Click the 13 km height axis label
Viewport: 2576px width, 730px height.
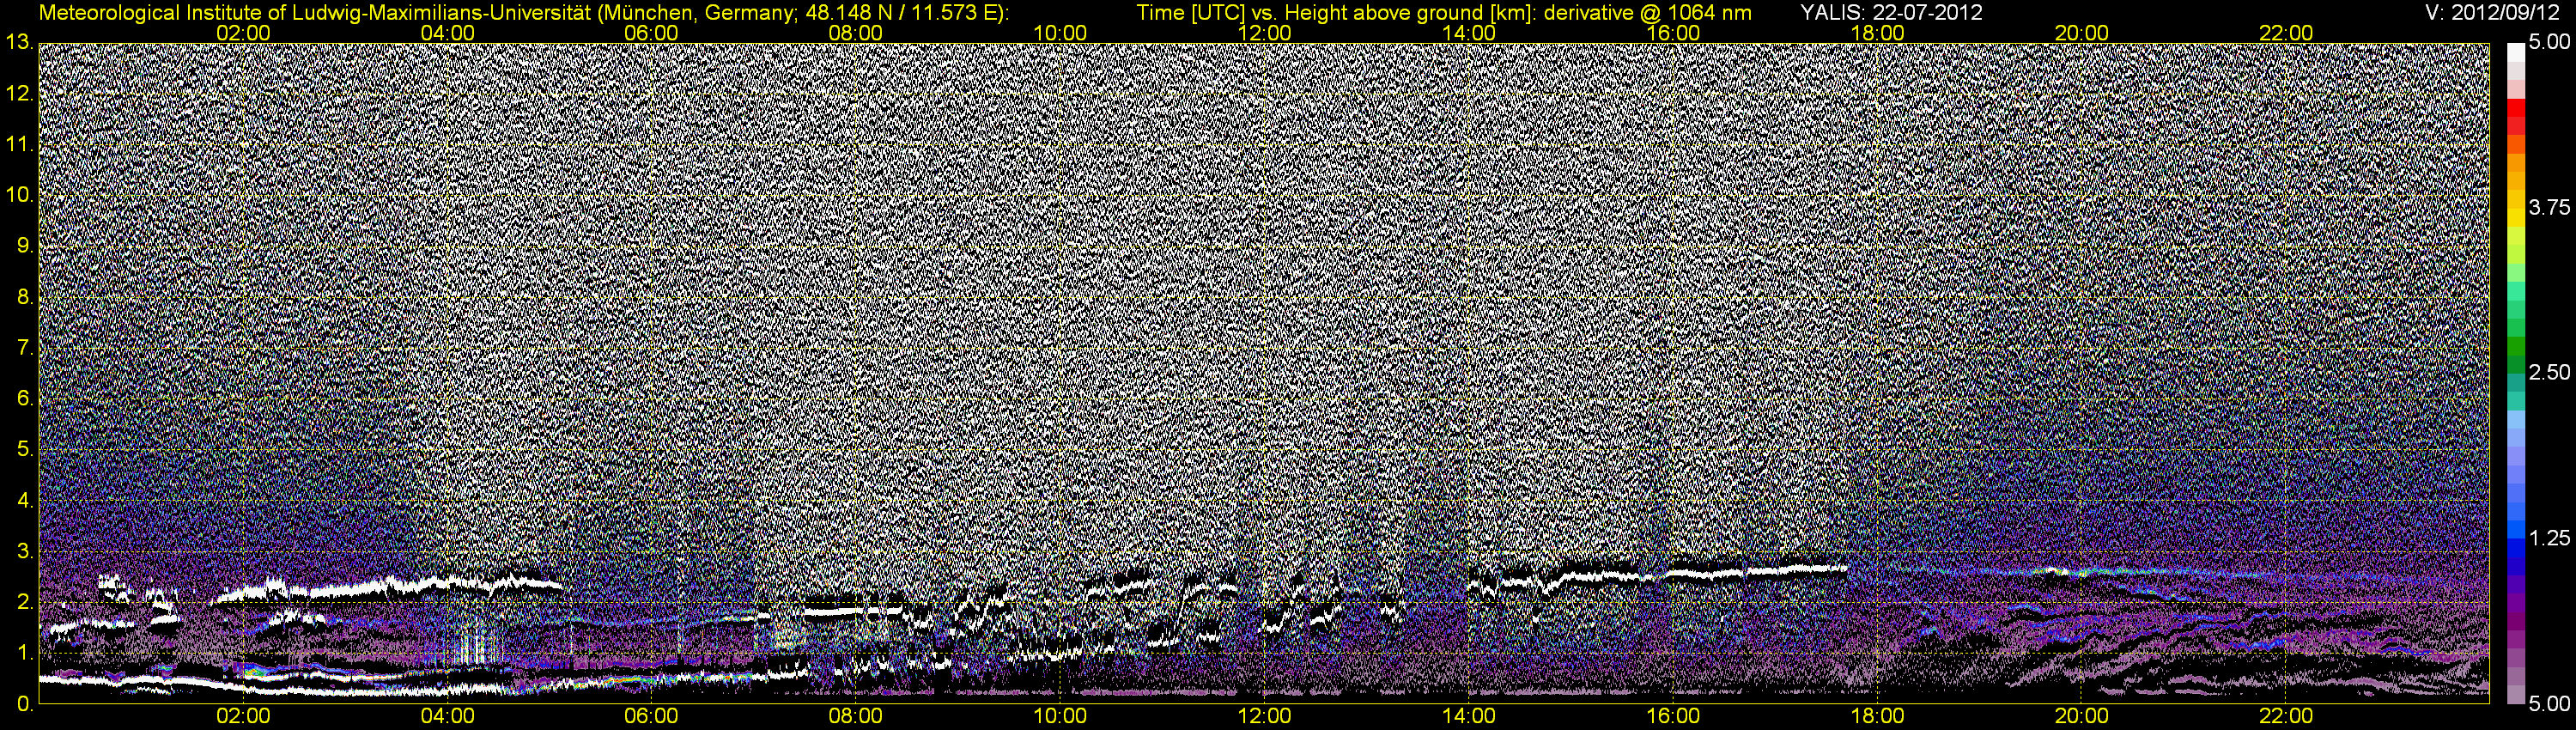point(18,43)
